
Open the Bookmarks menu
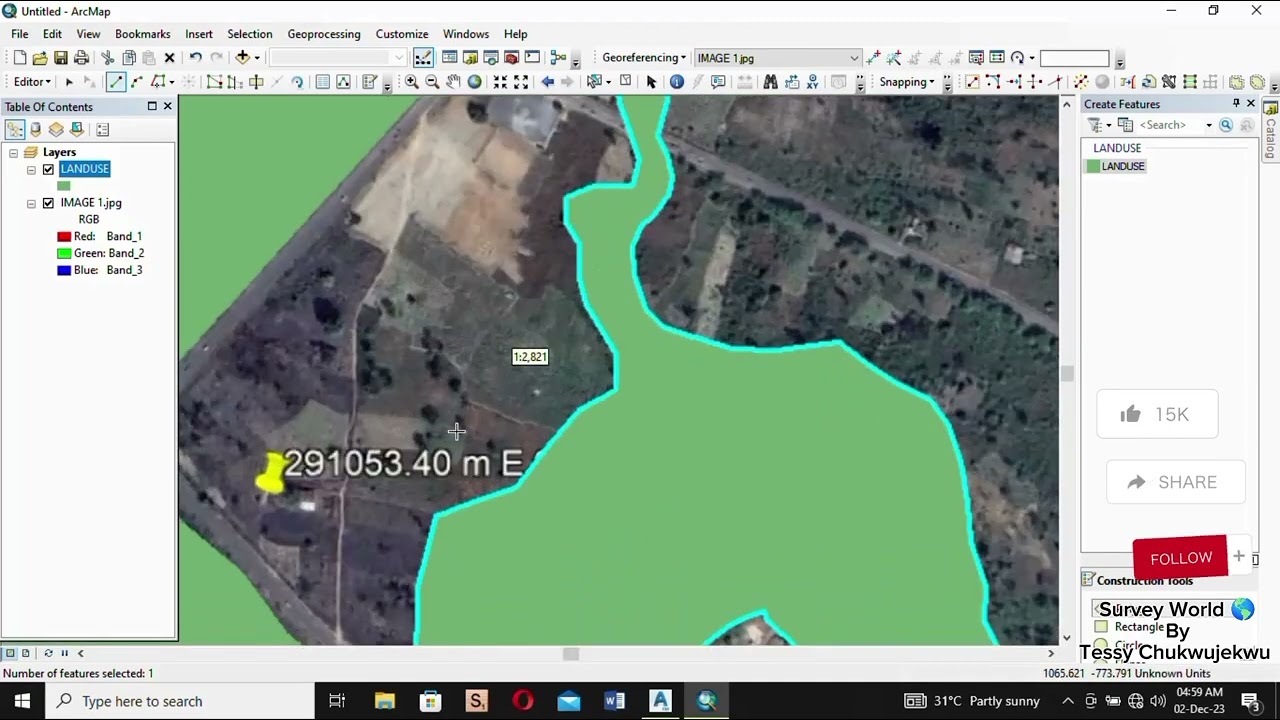click(143, 34)
